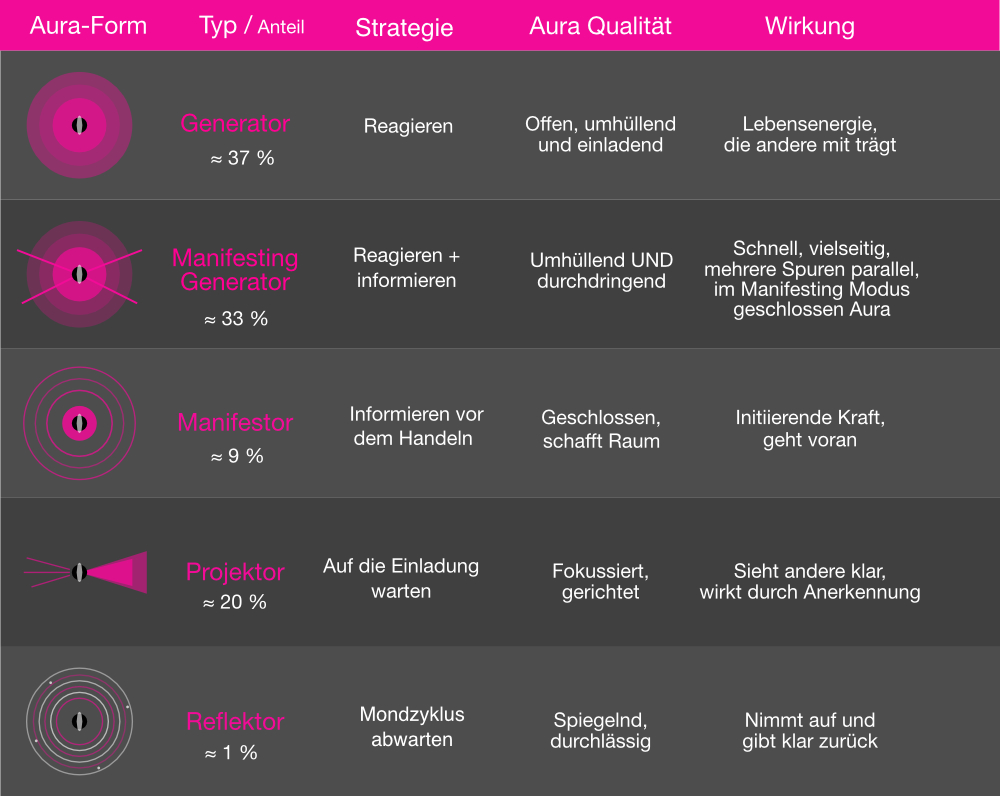1000x796 pixels.
Task: Select the Strategie column header
Action: coord(404,27)
